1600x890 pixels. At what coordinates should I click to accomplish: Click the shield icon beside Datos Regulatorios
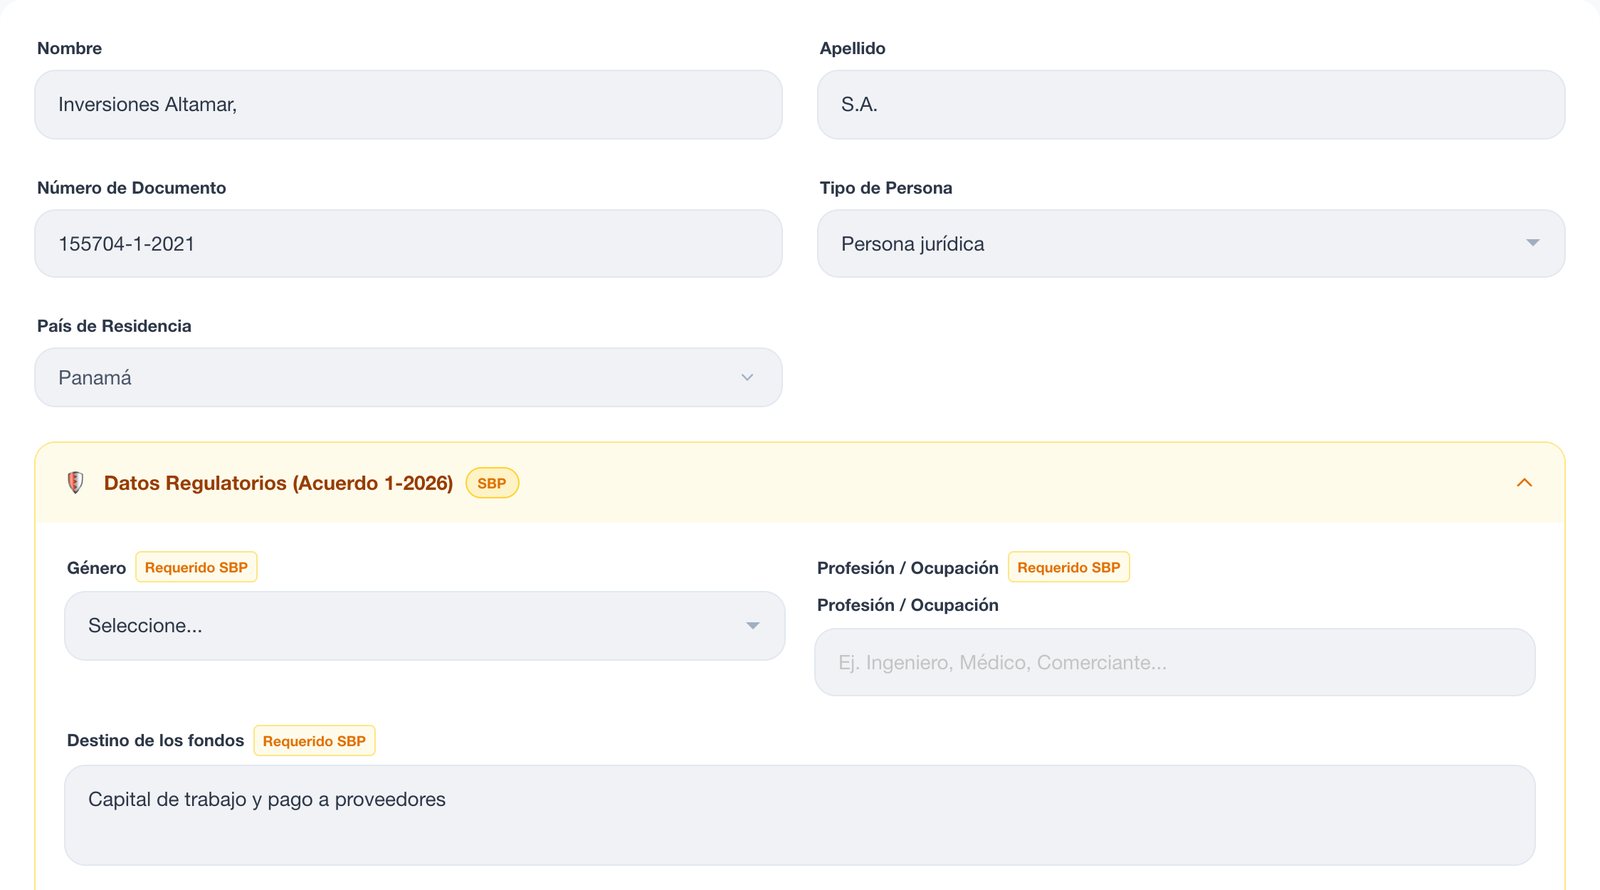[75, 483]
